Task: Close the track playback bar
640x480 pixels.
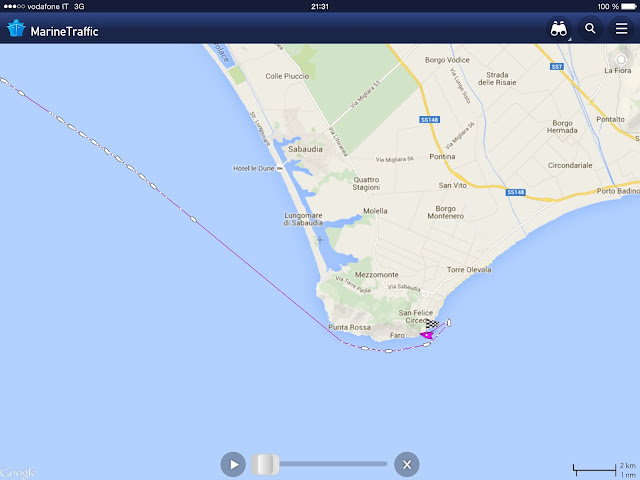Action: coord(407,464)
